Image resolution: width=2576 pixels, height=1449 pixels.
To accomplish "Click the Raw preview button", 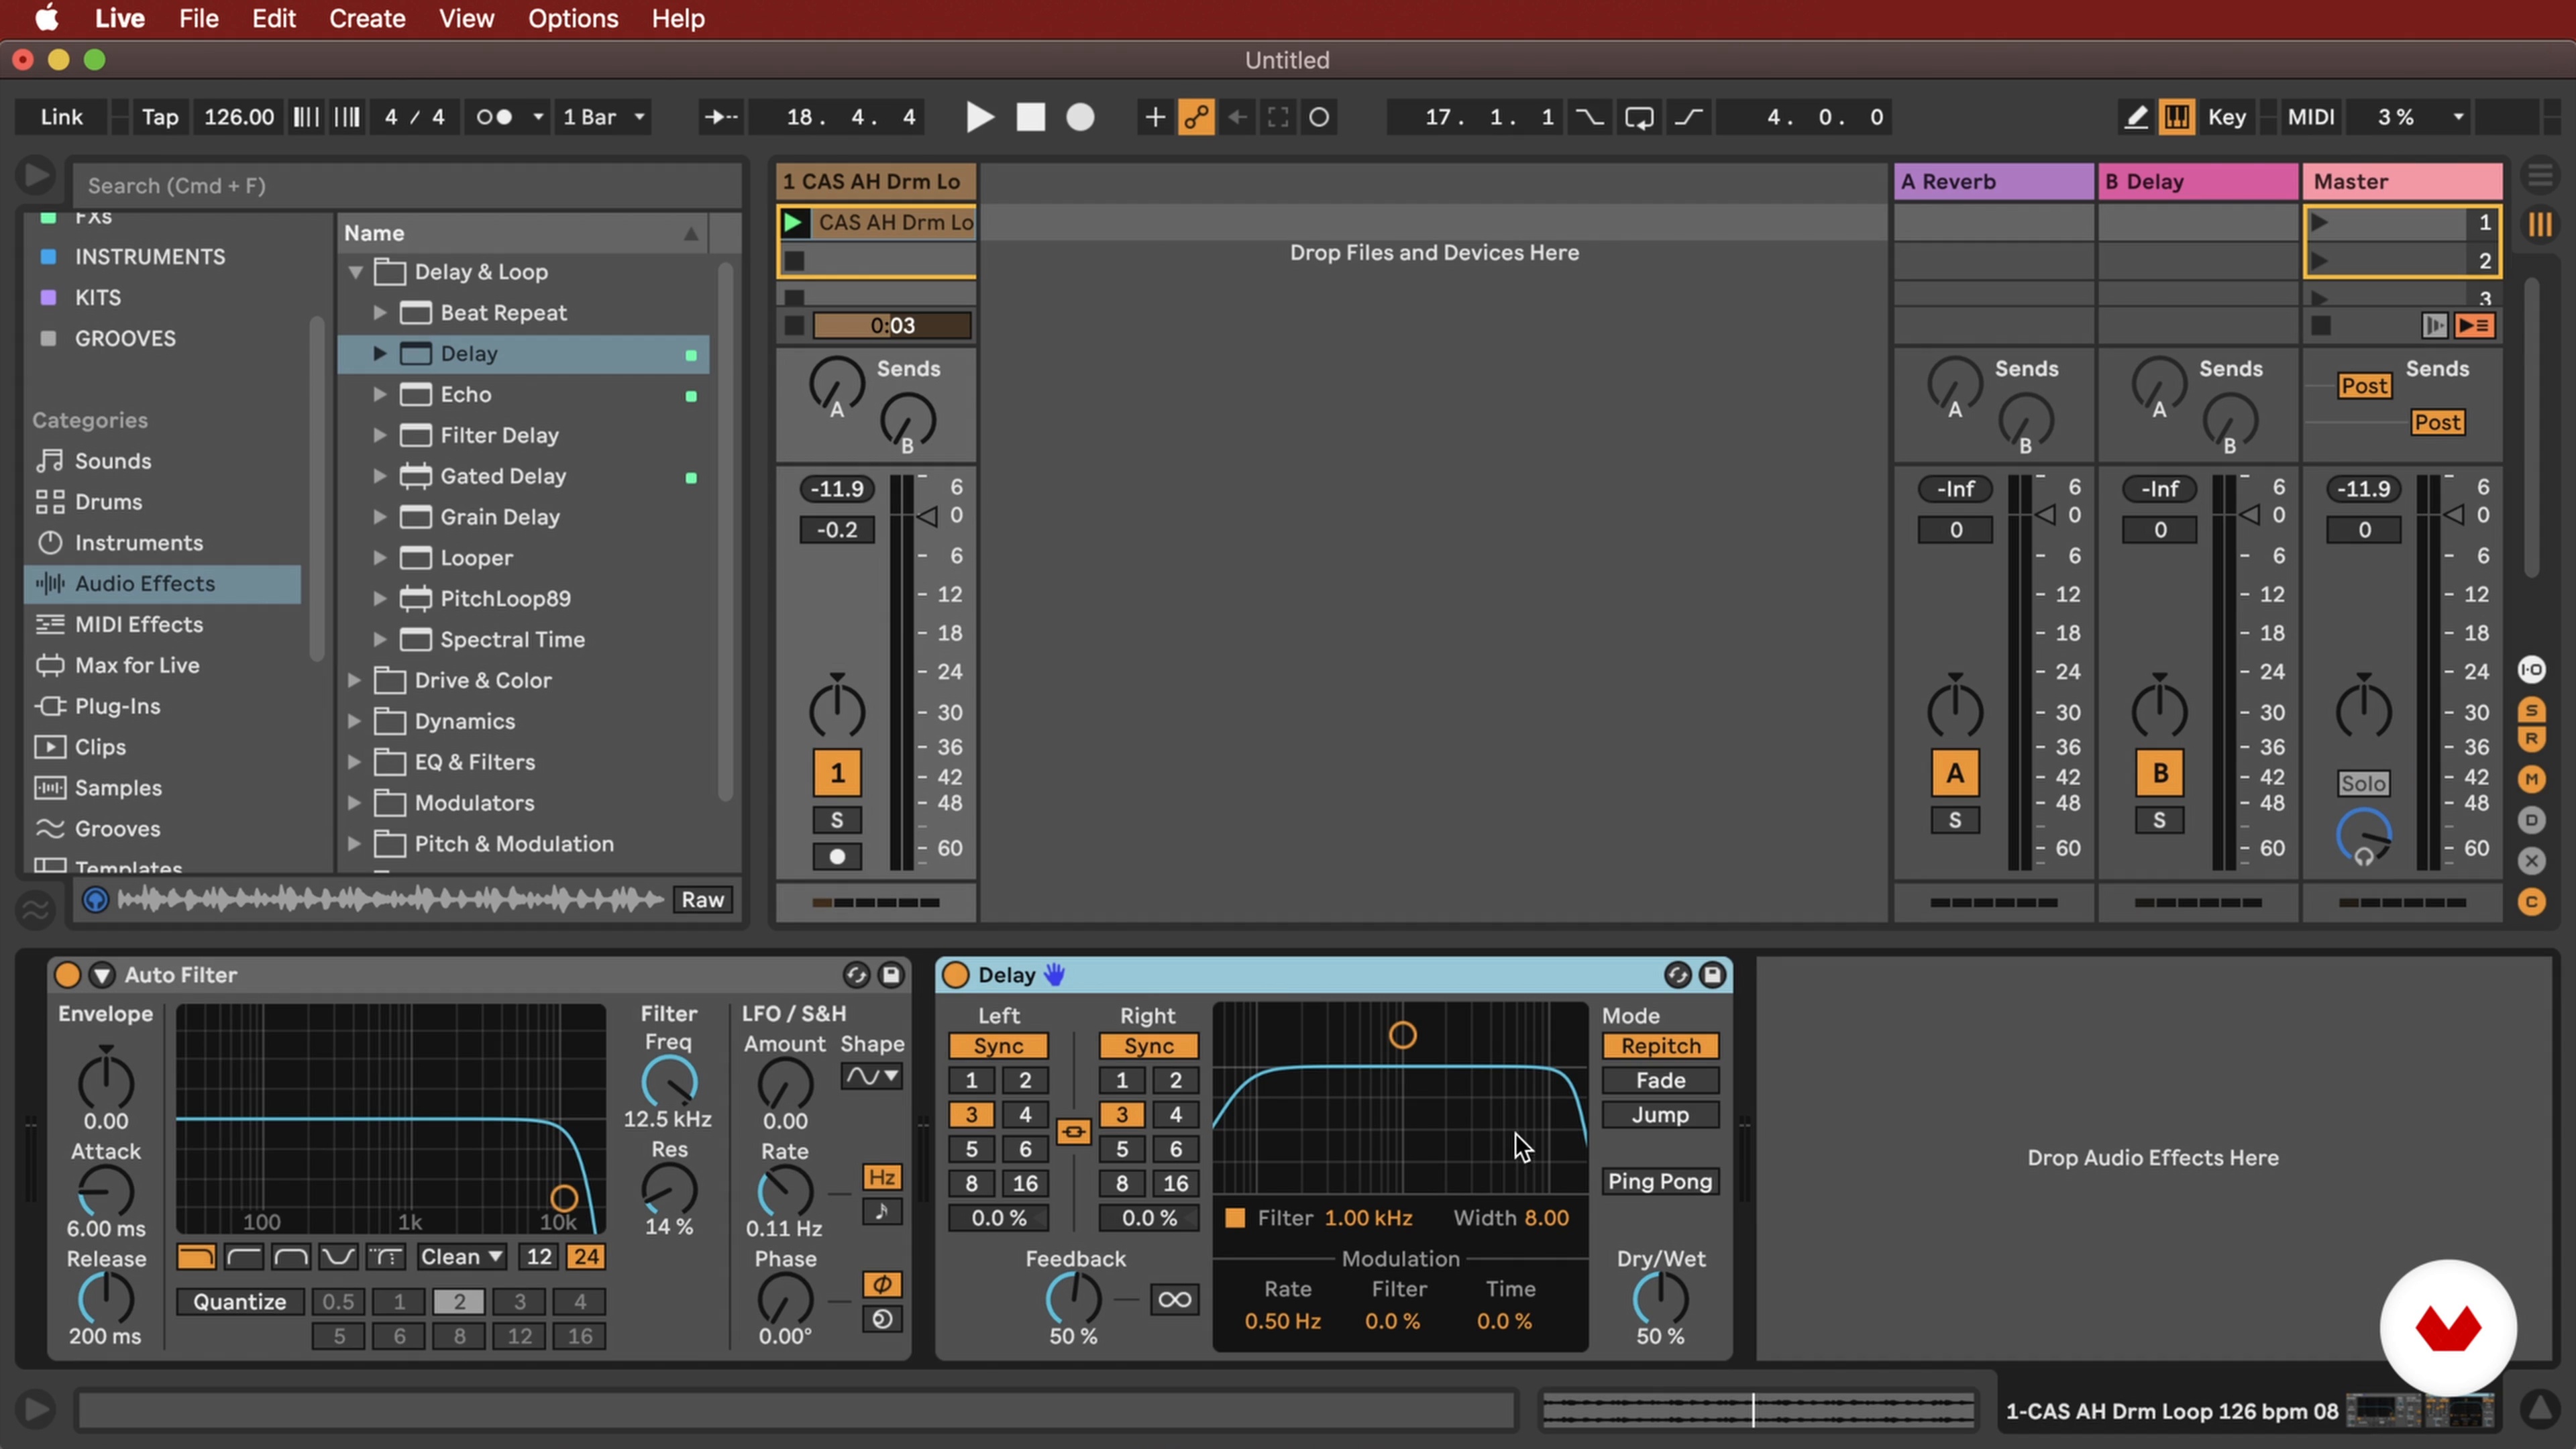I will pos(702,899).
